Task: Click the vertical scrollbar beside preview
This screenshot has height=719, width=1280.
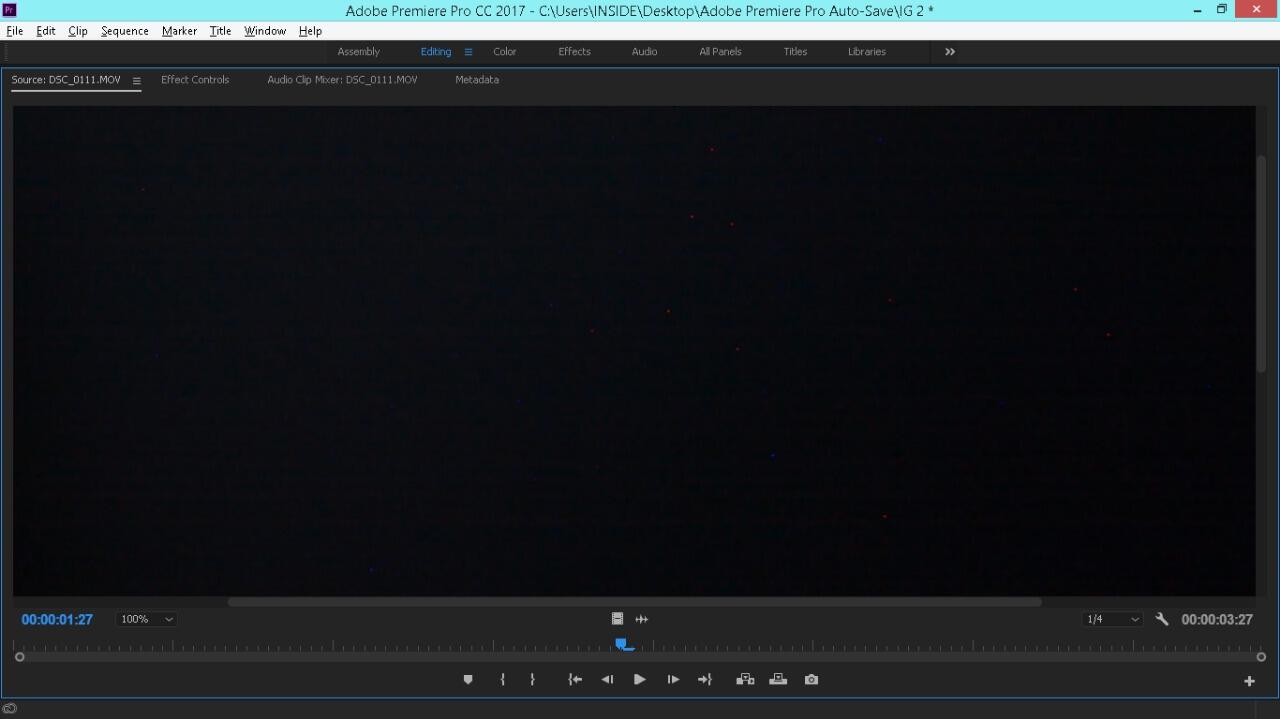Action: [1261, 265]
